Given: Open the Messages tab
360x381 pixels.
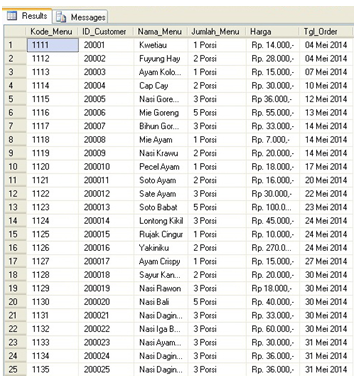Looking at the screenshot, I should tap(80, 17).
